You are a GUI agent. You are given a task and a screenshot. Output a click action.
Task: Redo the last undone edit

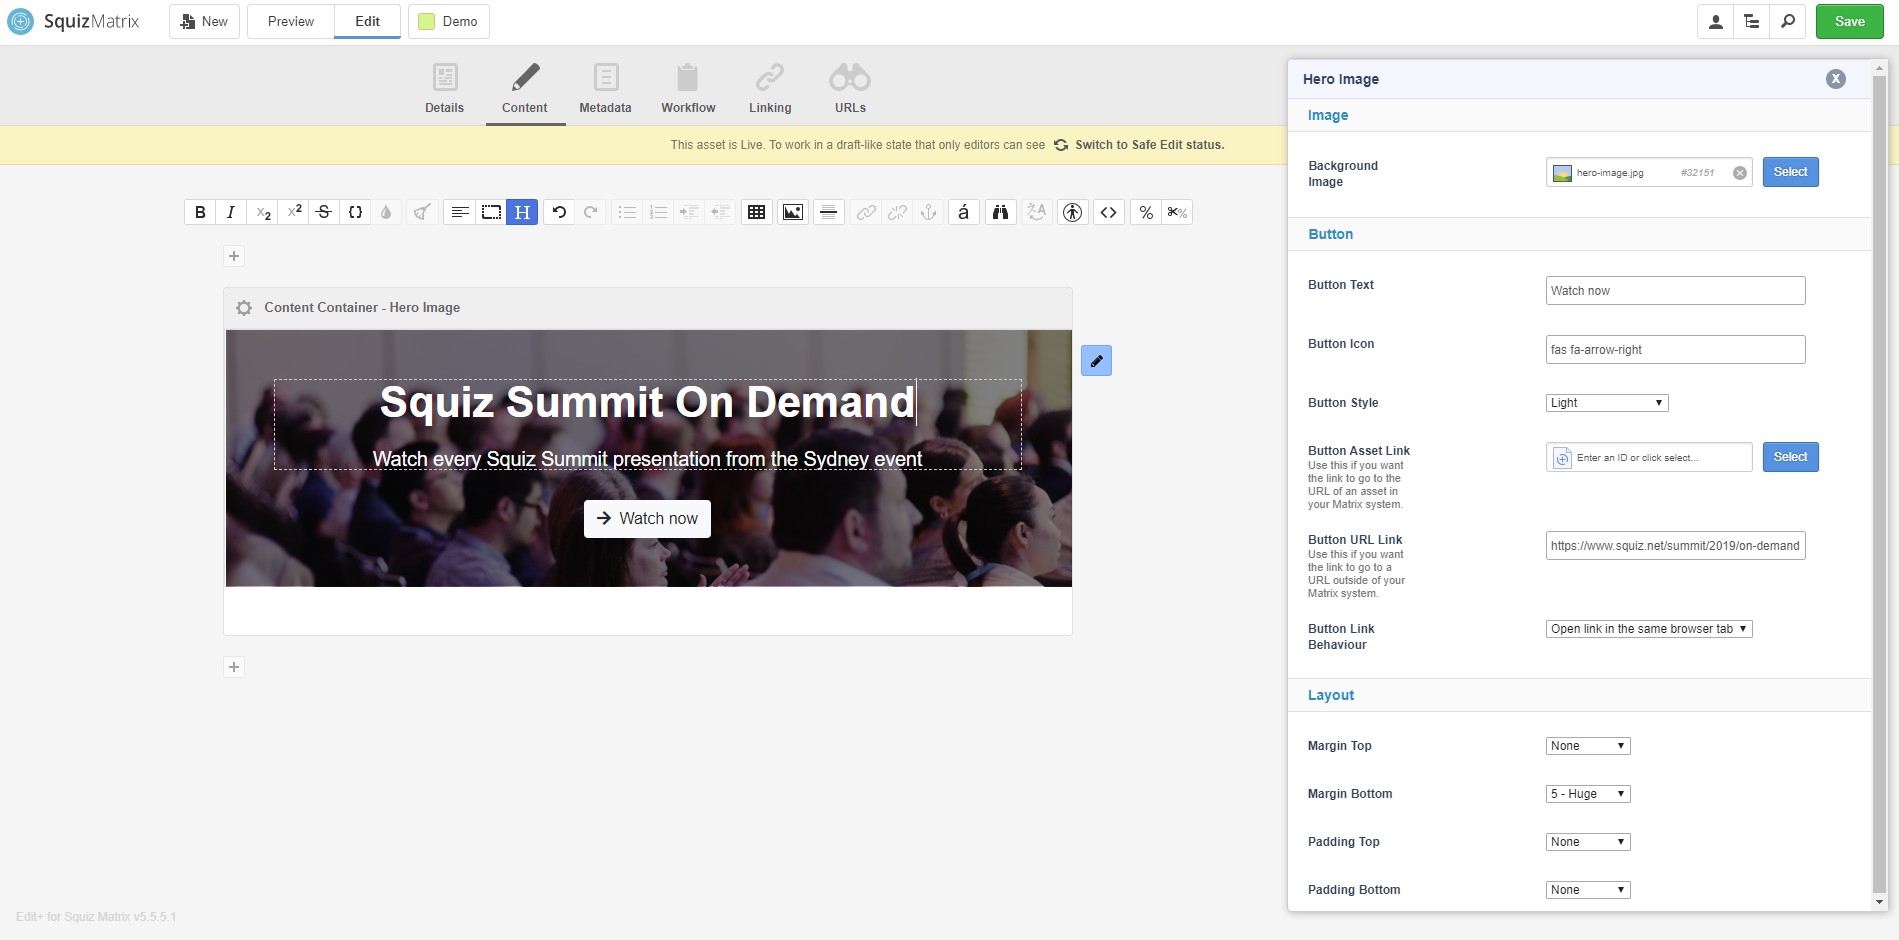[x=590, y=212]
